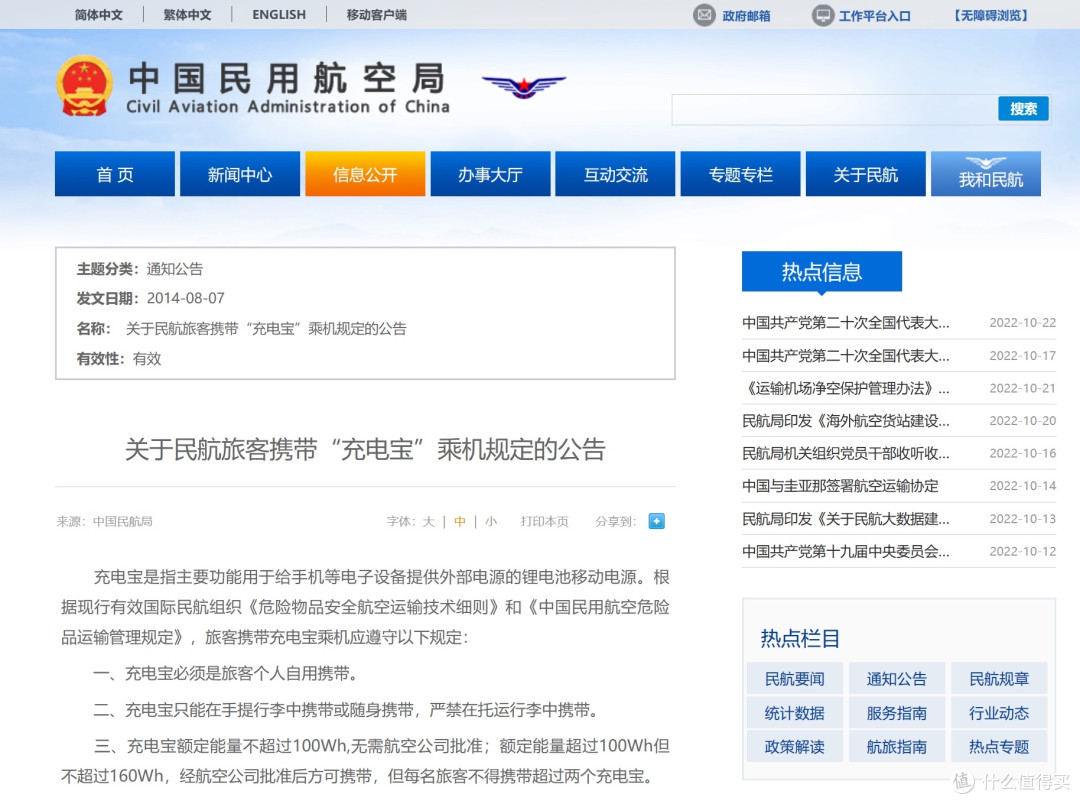Click the article title 关于民航旅客携带充电宝
1080x804 pixels.
pos(365,449)
